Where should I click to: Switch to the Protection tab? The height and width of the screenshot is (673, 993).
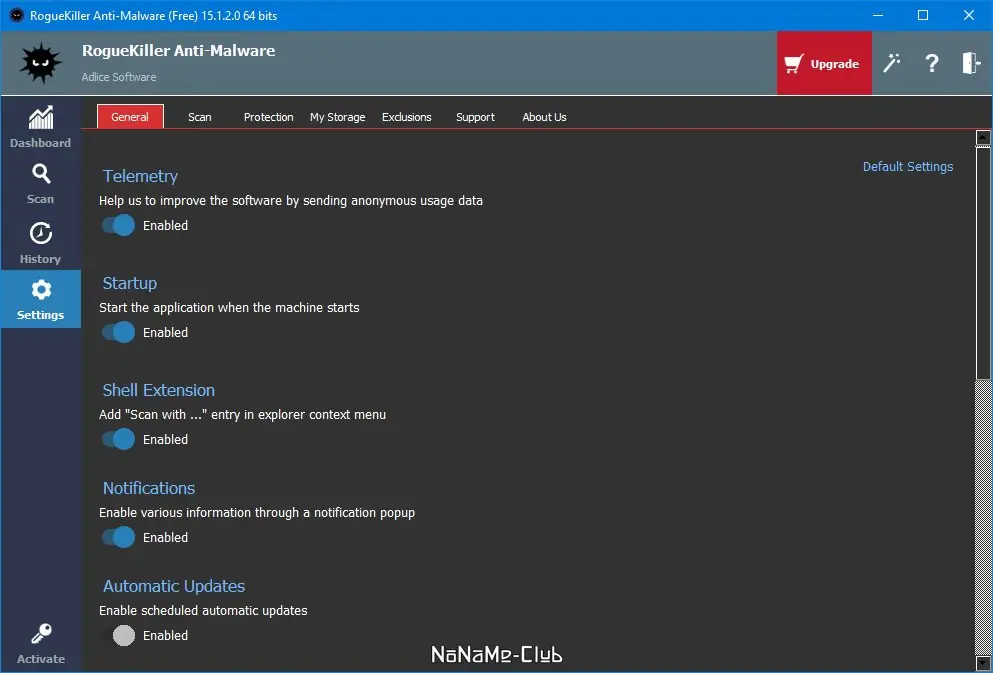click(269, 117)
